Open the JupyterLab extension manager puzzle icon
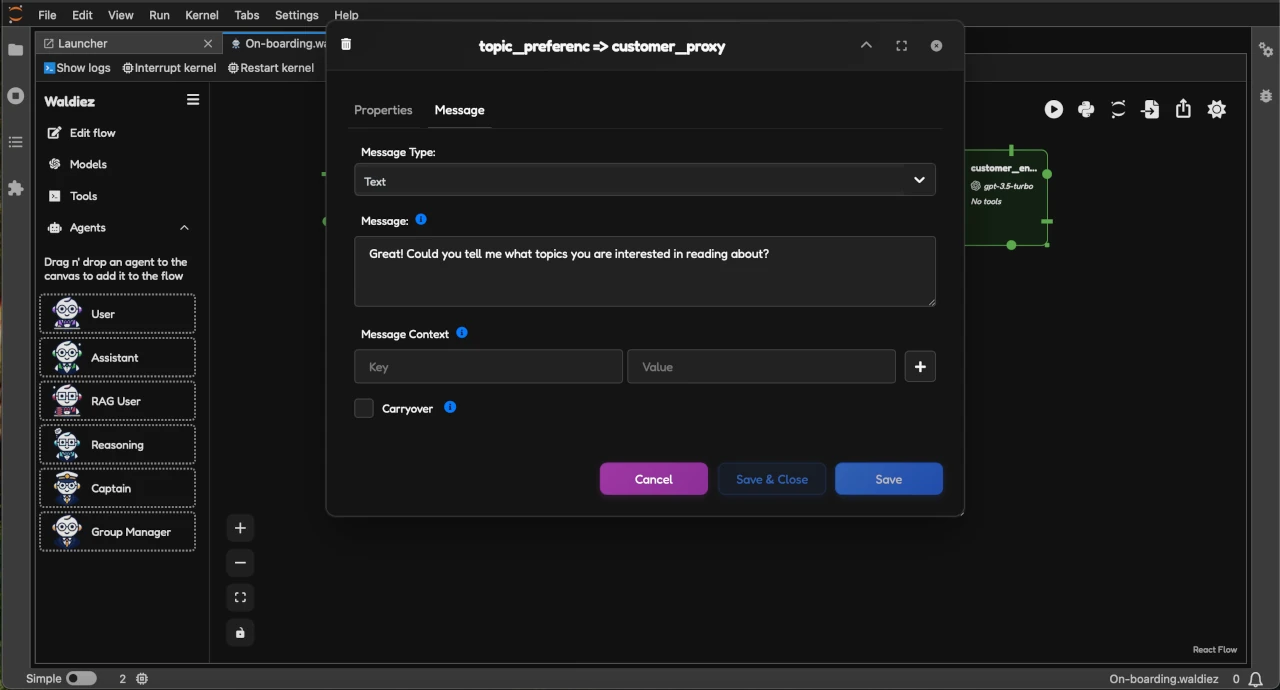 pos(15,188)
